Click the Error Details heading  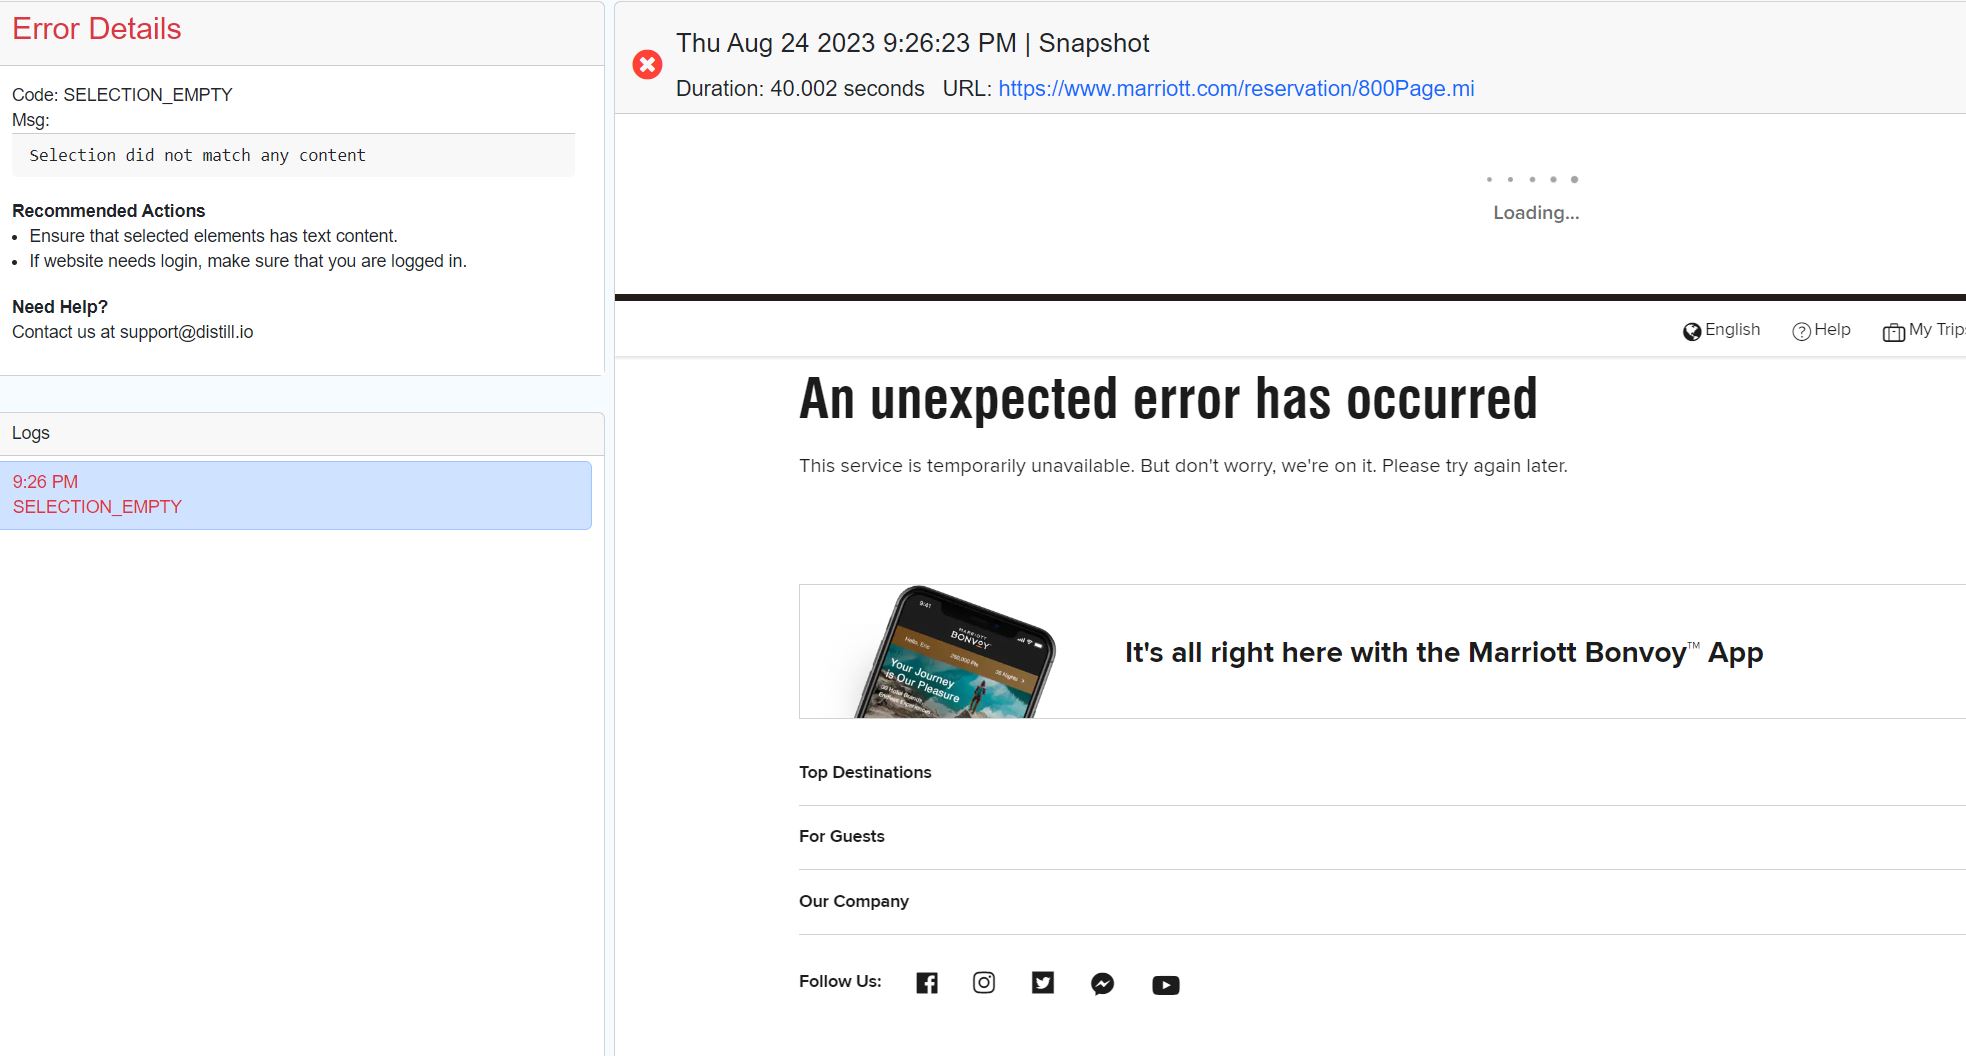(97, 29)
